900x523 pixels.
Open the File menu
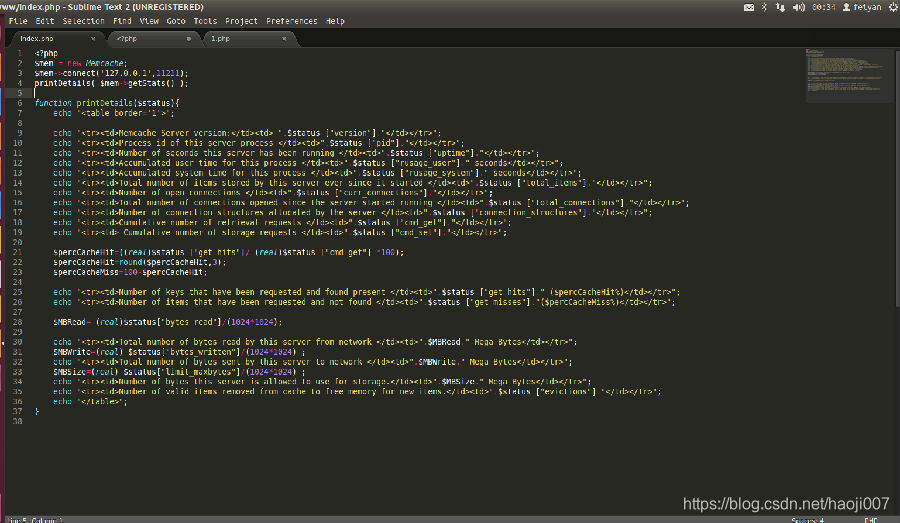[x=18, y=21]
